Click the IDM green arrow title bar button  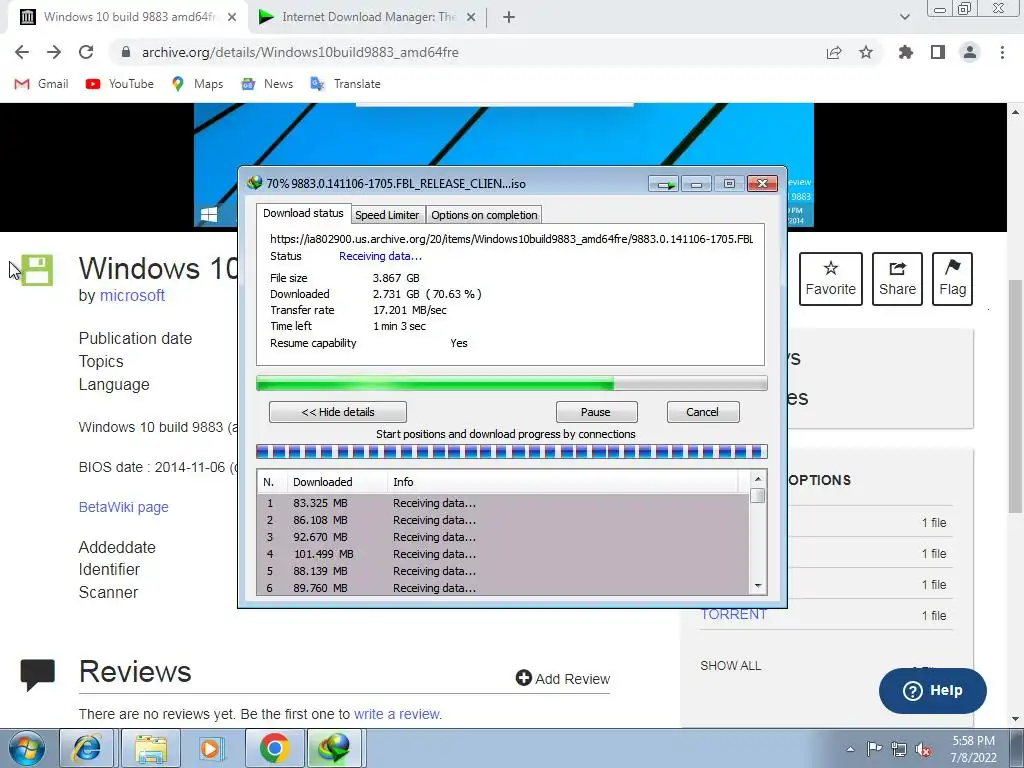[x=664, y=184]
